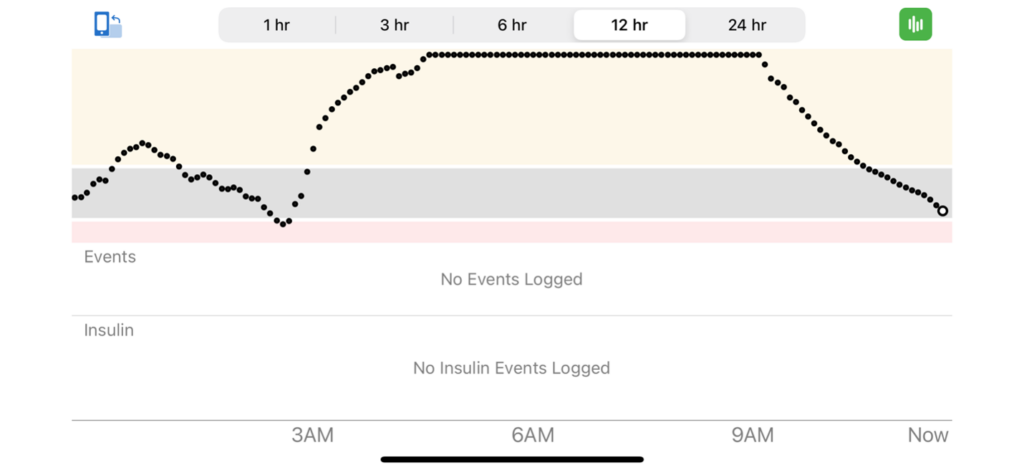Switch to the 24 hr view

coord(746,25)
